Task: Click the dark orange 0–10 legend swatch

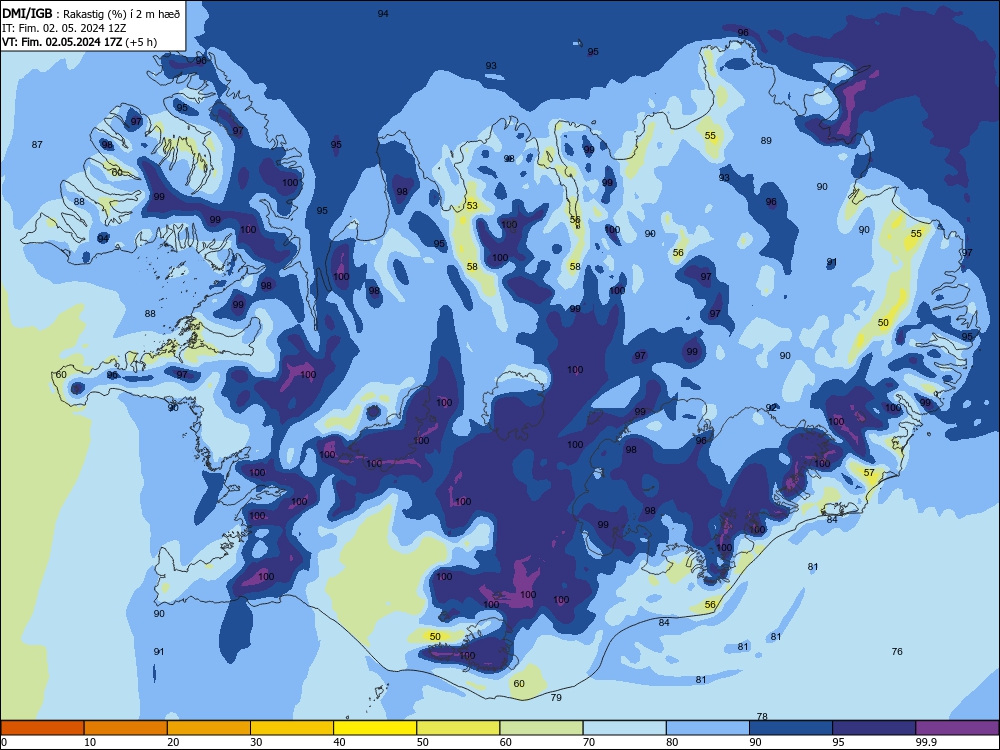Action: point(42,728)
